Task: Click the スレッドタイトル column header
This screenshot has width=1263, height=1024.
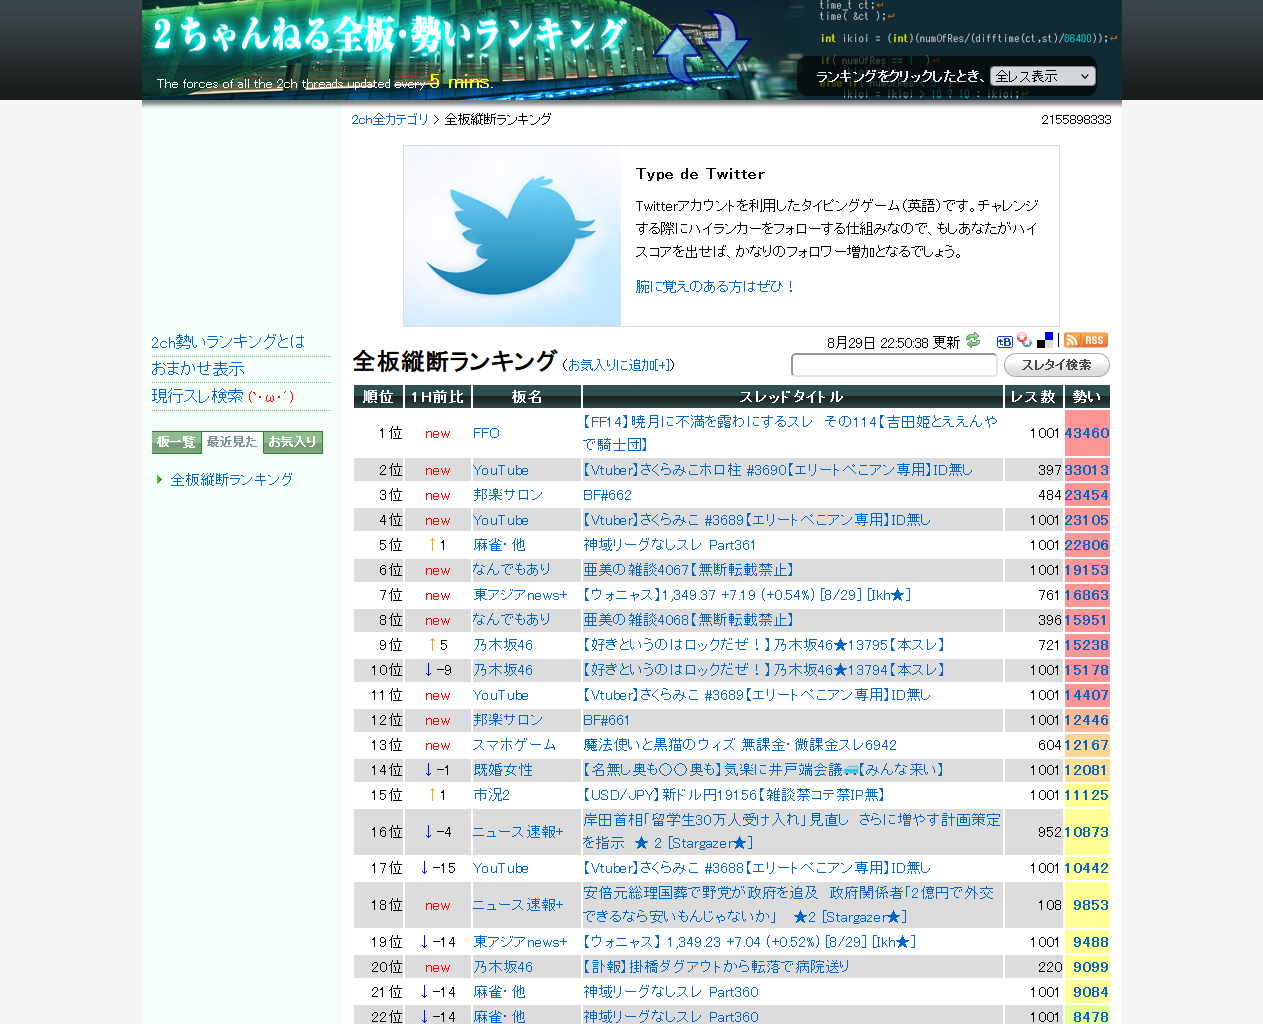Action: pos(792,397)
